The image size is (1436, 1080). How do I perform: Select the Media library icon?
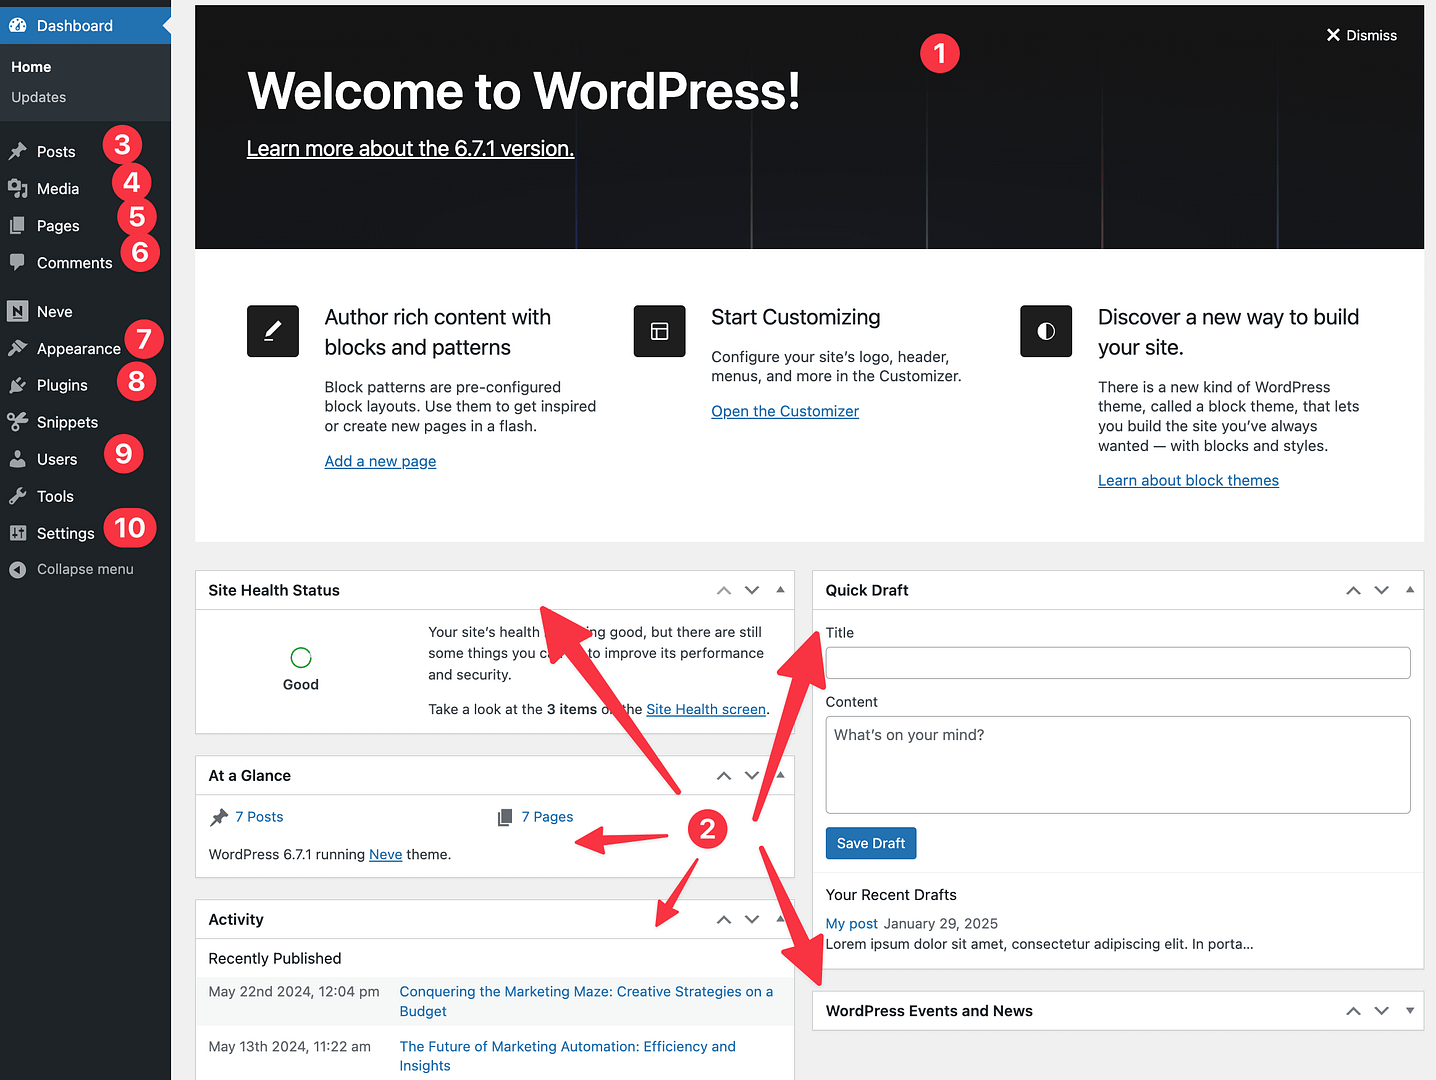click(18, 188)
